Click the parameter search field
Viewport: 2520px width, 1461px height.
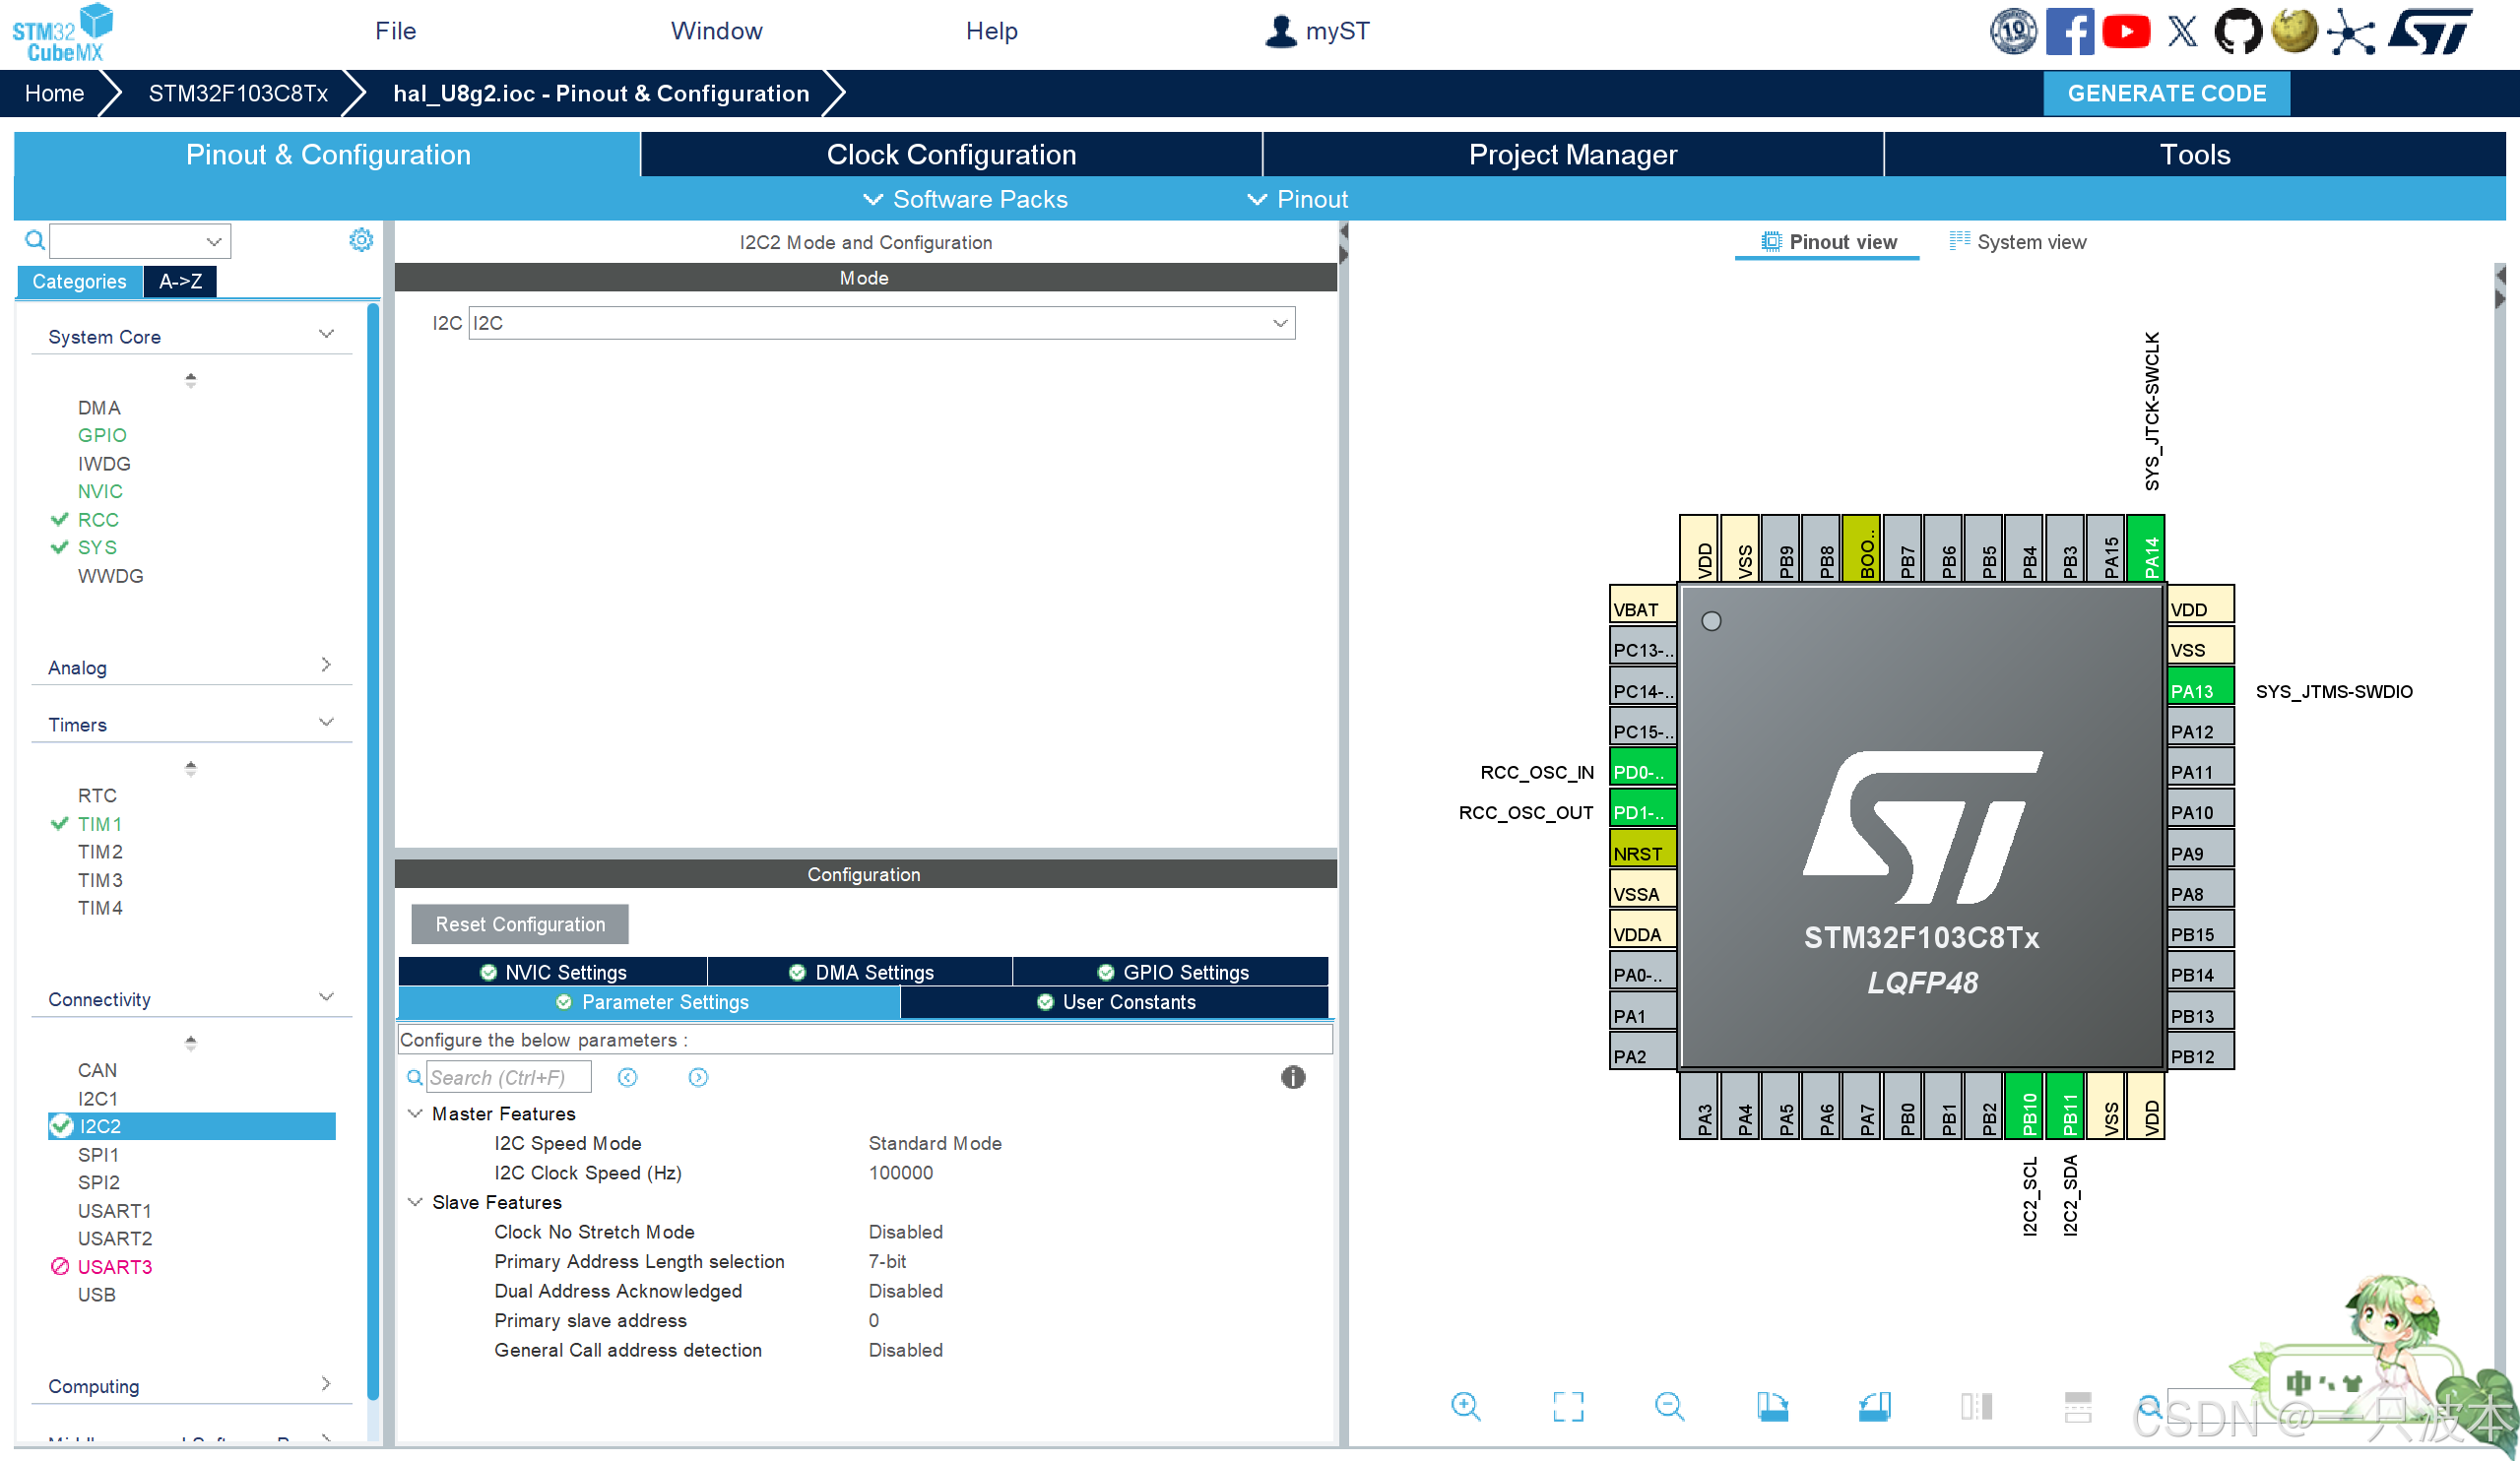[x=507, y=1077]
